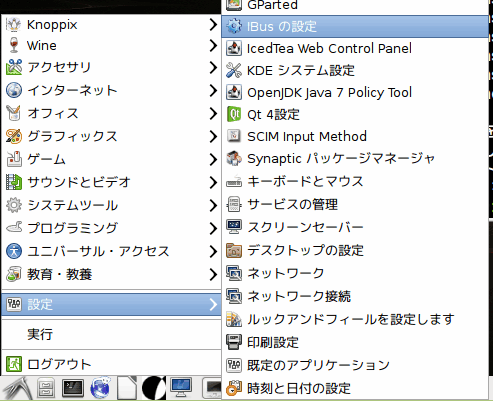Viewport: 493px width, 401px height.
Task: Choose ログアウト from the menu
Action: click(x=111, y=364)
